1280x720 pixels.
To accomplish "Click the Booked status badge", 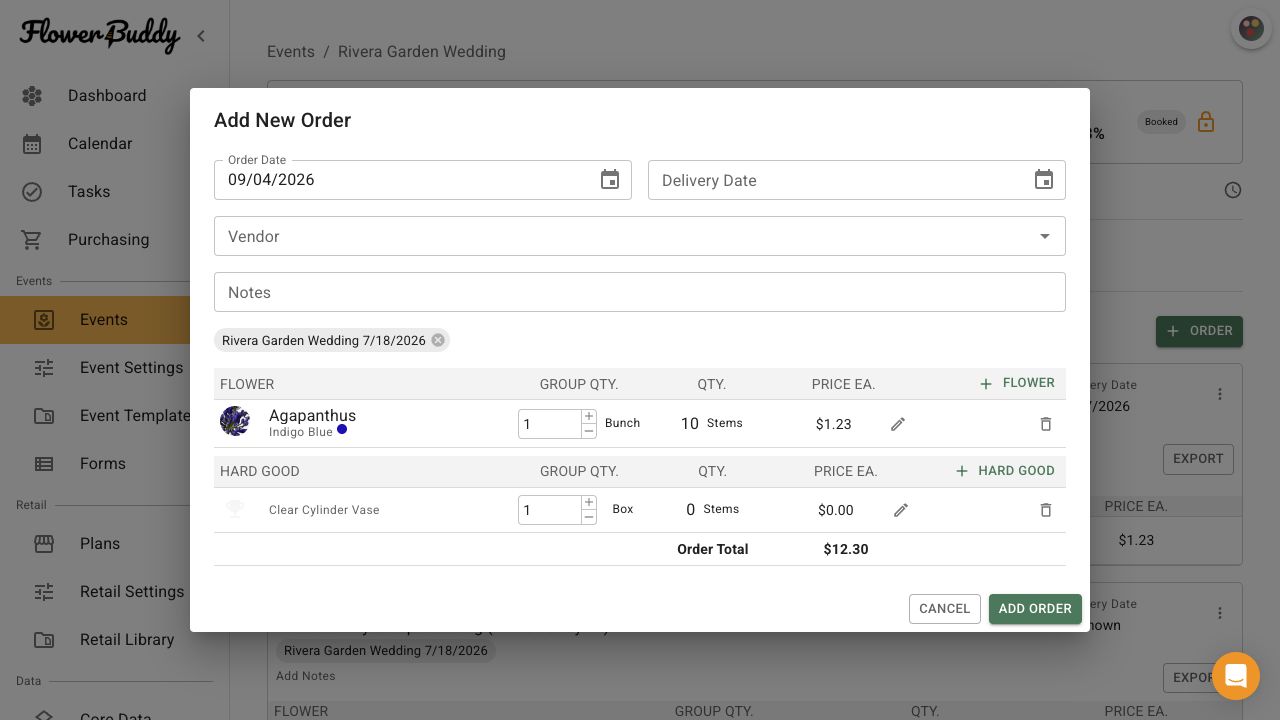I will tap(1161, 122).
